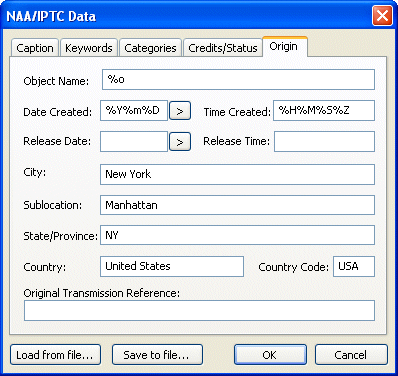Image resolution: width=398 pixels, height=376 pixels.
Task: Cancel the IPTC data dialog
Action: (x=351, y=355)
